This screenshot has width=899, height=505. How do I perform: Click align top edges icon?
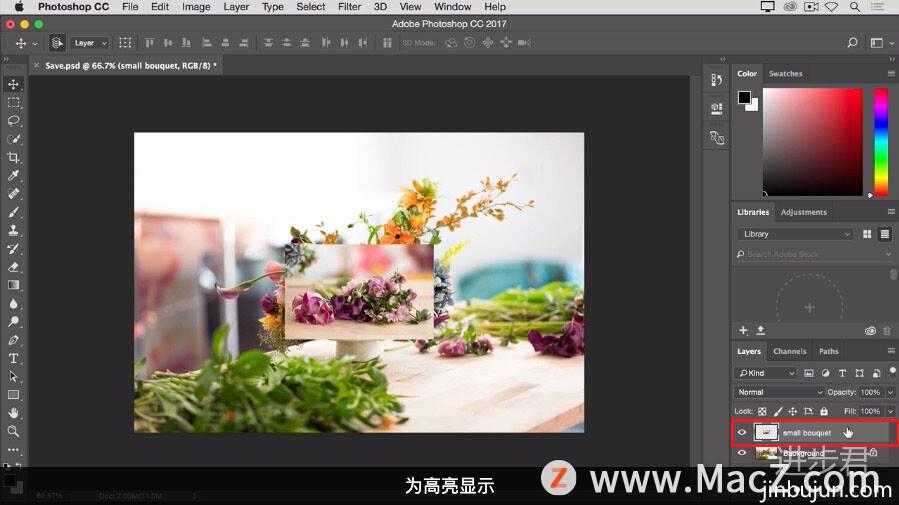click(150, 42)
